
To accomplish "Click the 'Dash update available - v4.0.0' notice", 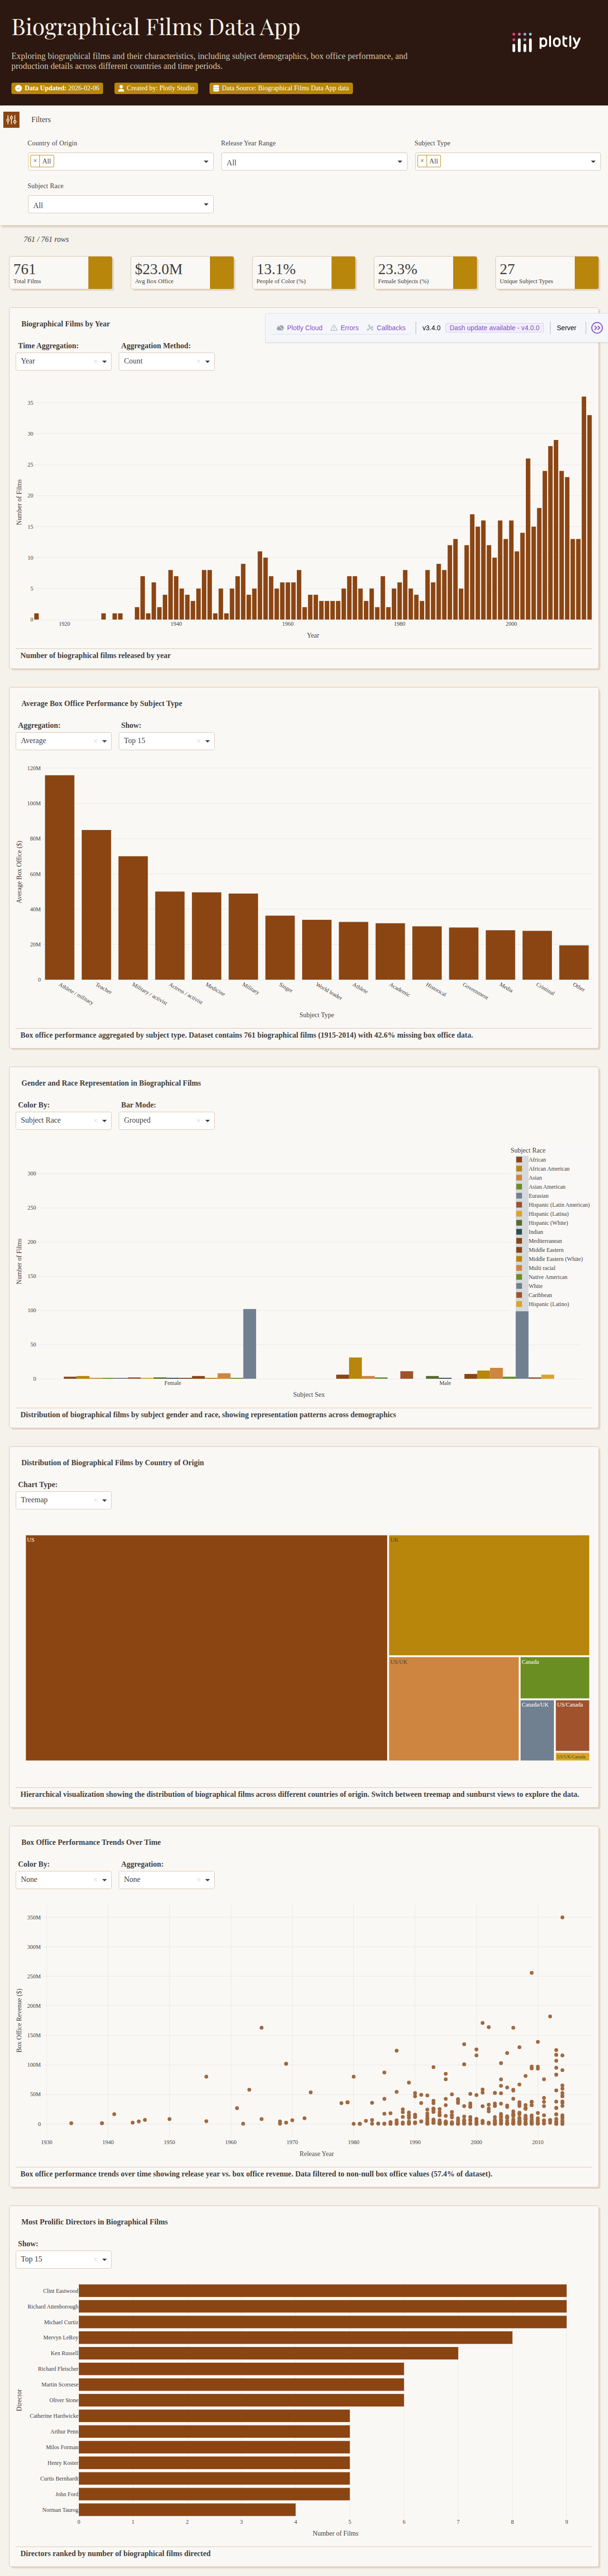I will [x=494, y=328].
